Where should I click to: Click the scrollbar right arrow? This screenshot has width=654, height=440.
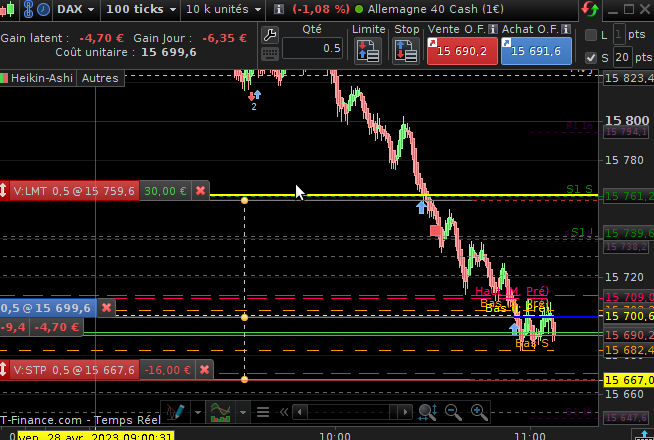(405, 412)
